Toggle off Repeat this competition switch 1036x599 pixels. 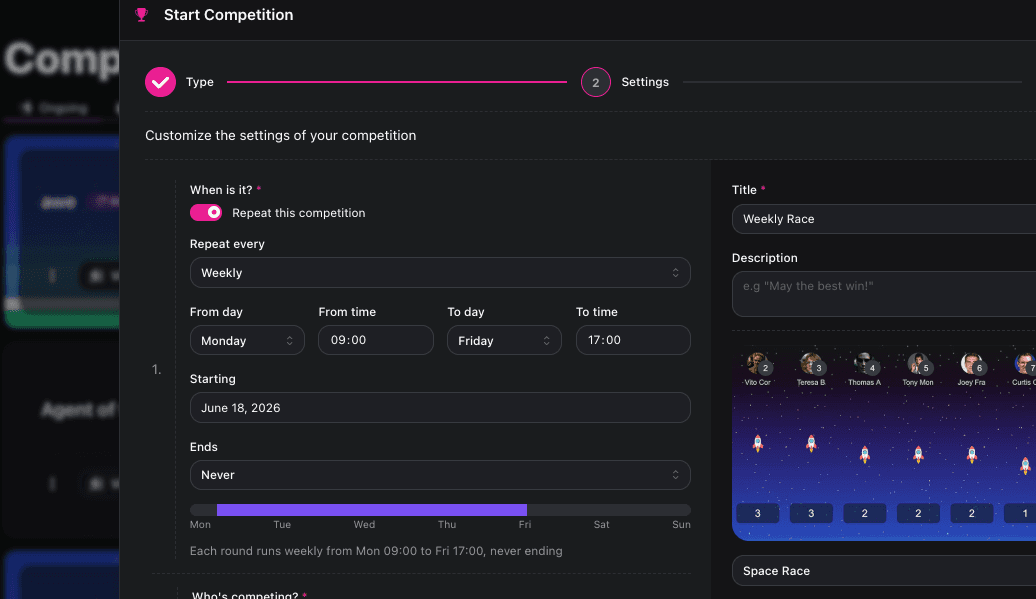pyautogui.click(x=206, y=213)
